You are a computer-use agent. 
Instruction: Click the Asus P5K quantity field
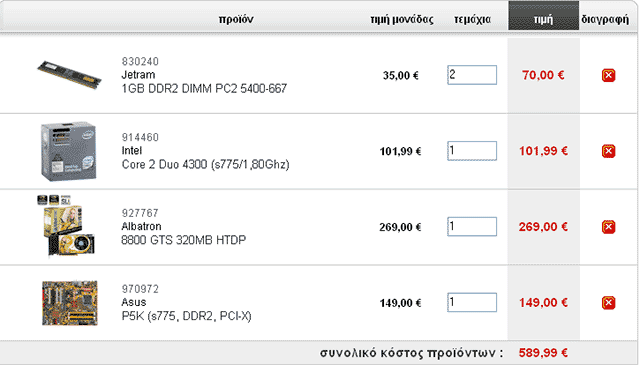pyautogui.click(x=472, y=303)
